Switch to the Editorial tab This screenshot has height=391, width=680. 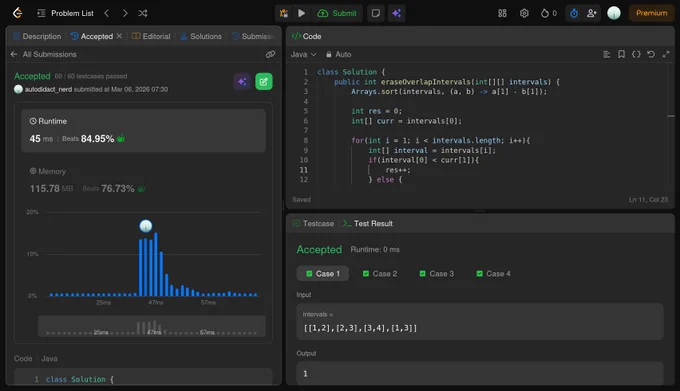click(151, 36)
